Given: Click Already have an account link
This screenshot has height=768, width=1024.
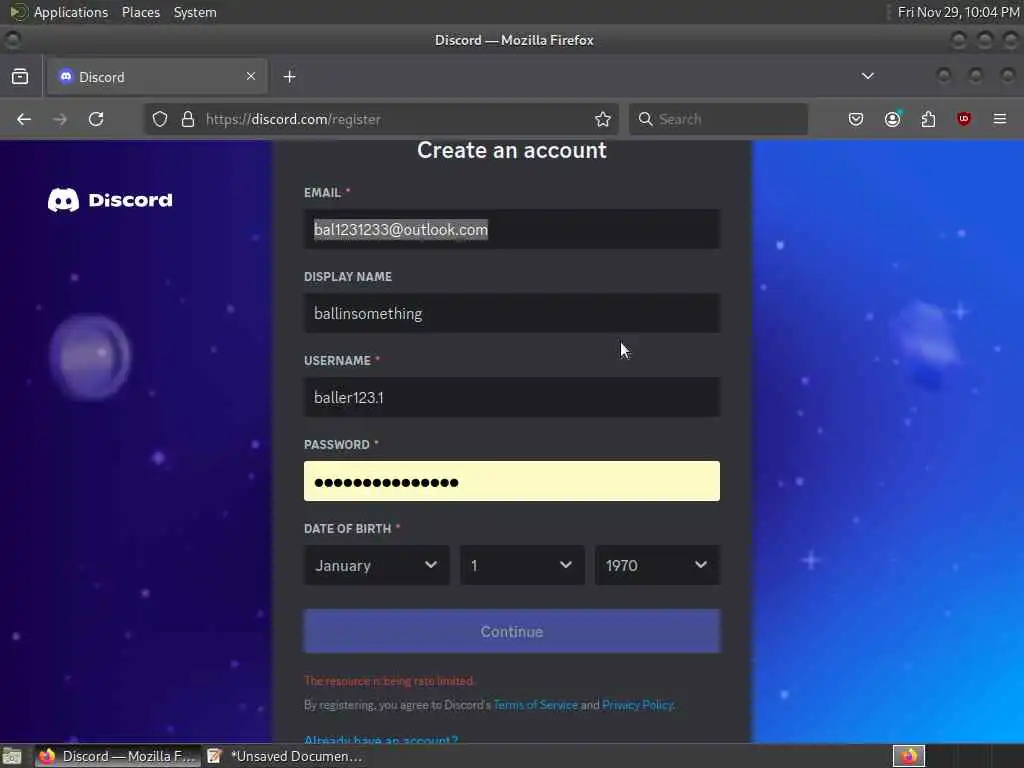Looking at the screenshot, I should [x=381, y=739].
